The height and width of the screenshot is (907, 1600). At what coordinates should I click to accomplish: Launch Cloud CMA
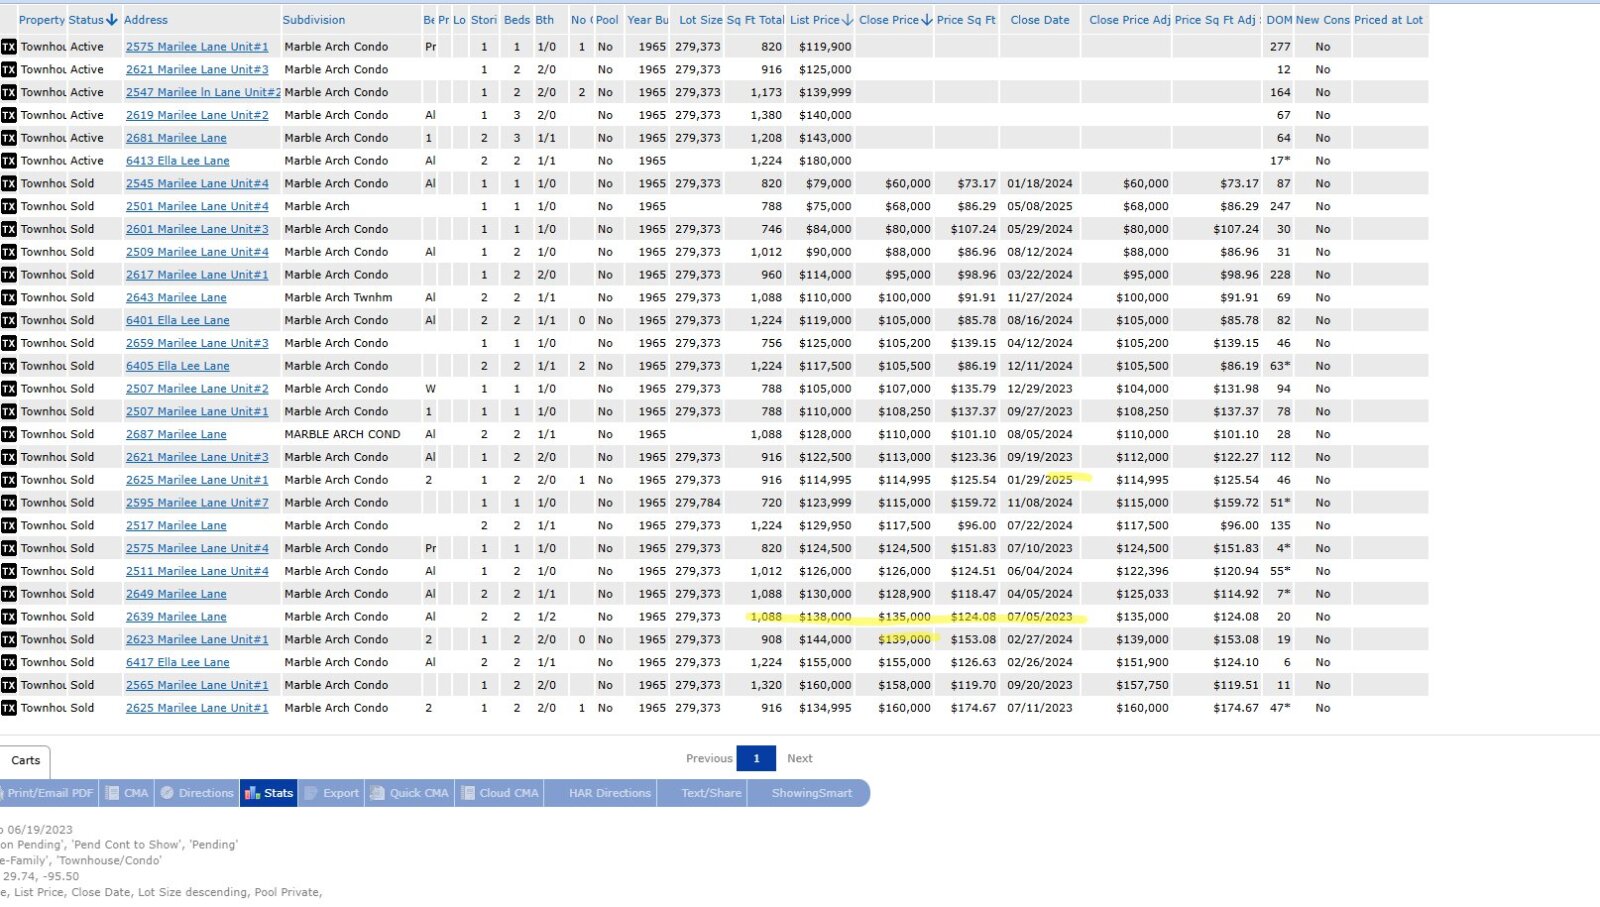[500, 793]
